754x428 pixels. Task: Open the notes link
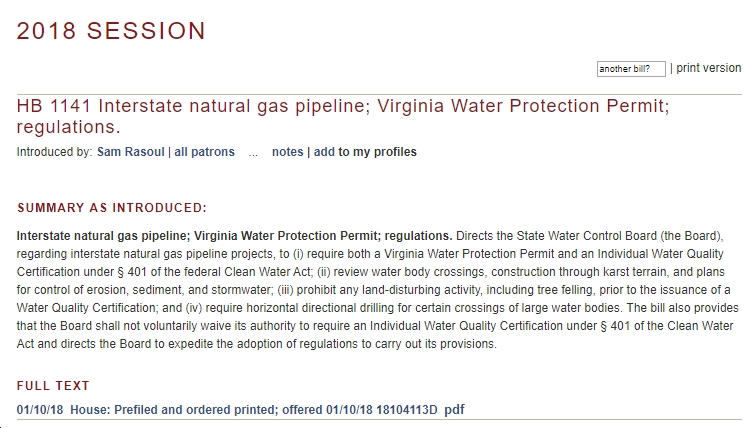pyautogui.click(x=288, y=152)
